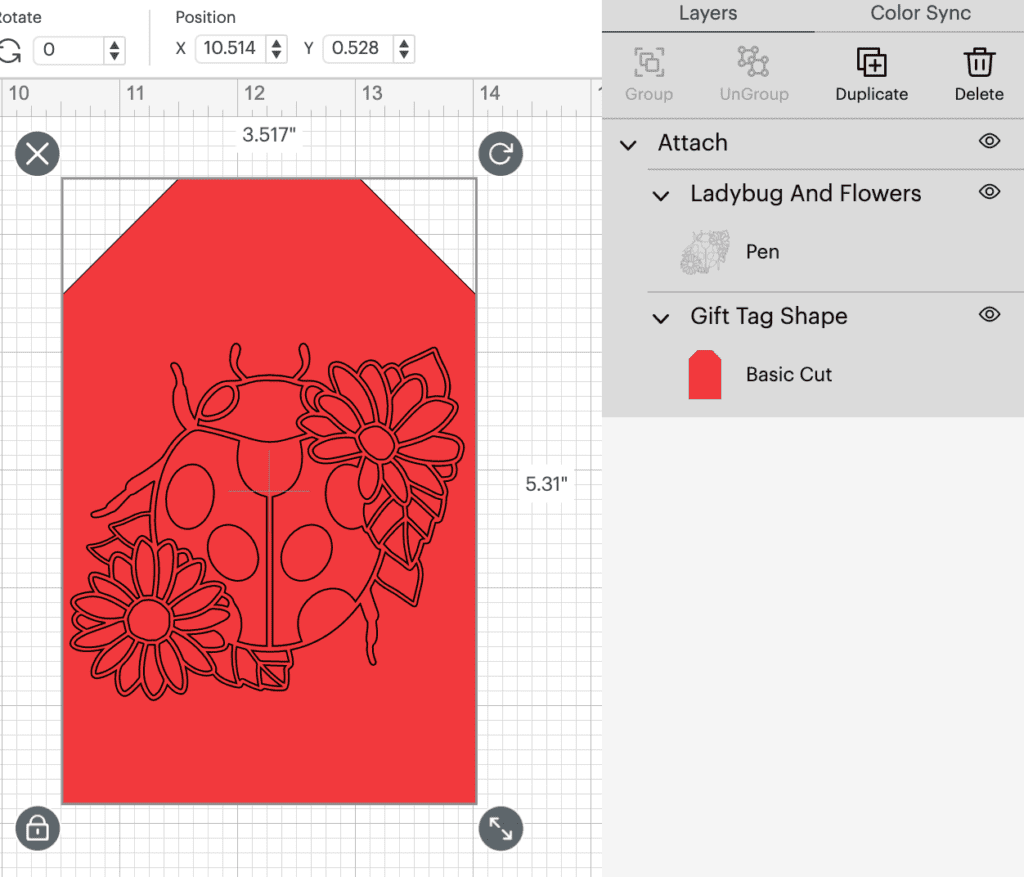Click the Rotate value field
Viewport: 1024px width, 877px height.
(x=69, y=50)
